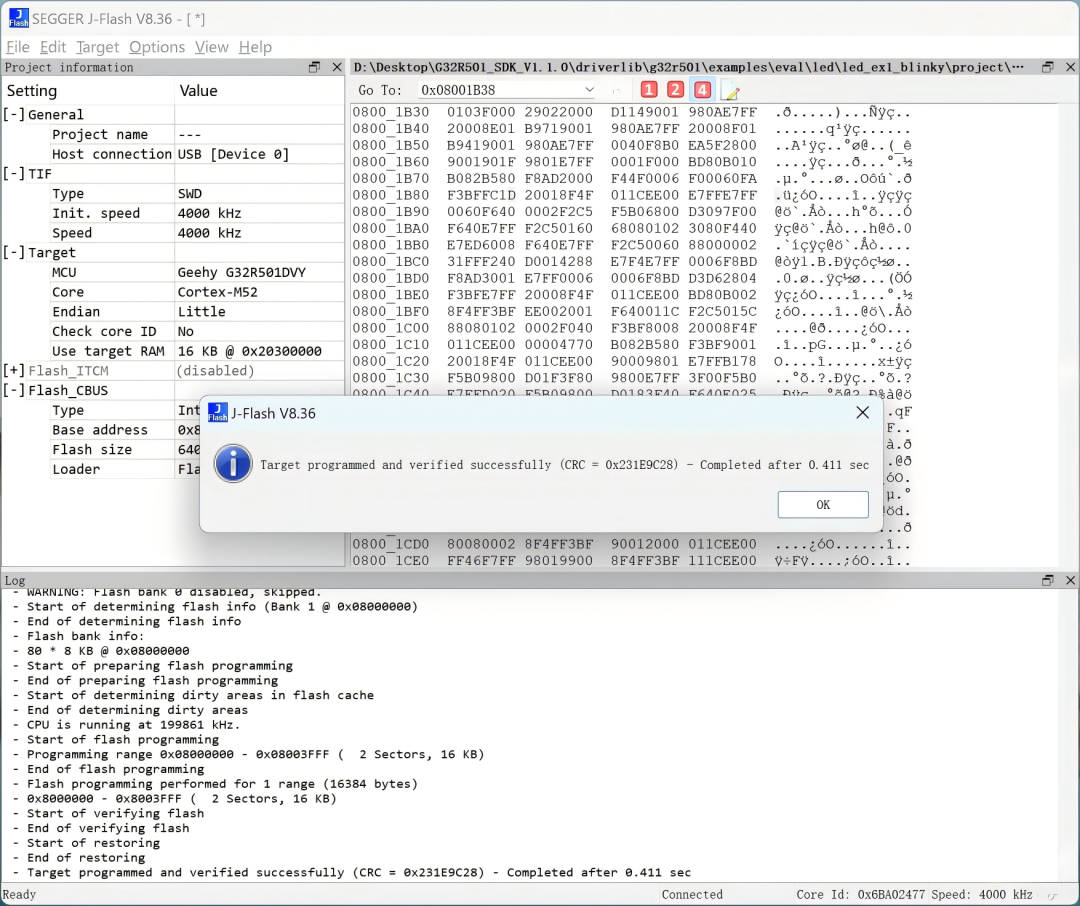1080x906 pixels.
Task: Set data view to 1-byte width
Action: click(649, 90)
